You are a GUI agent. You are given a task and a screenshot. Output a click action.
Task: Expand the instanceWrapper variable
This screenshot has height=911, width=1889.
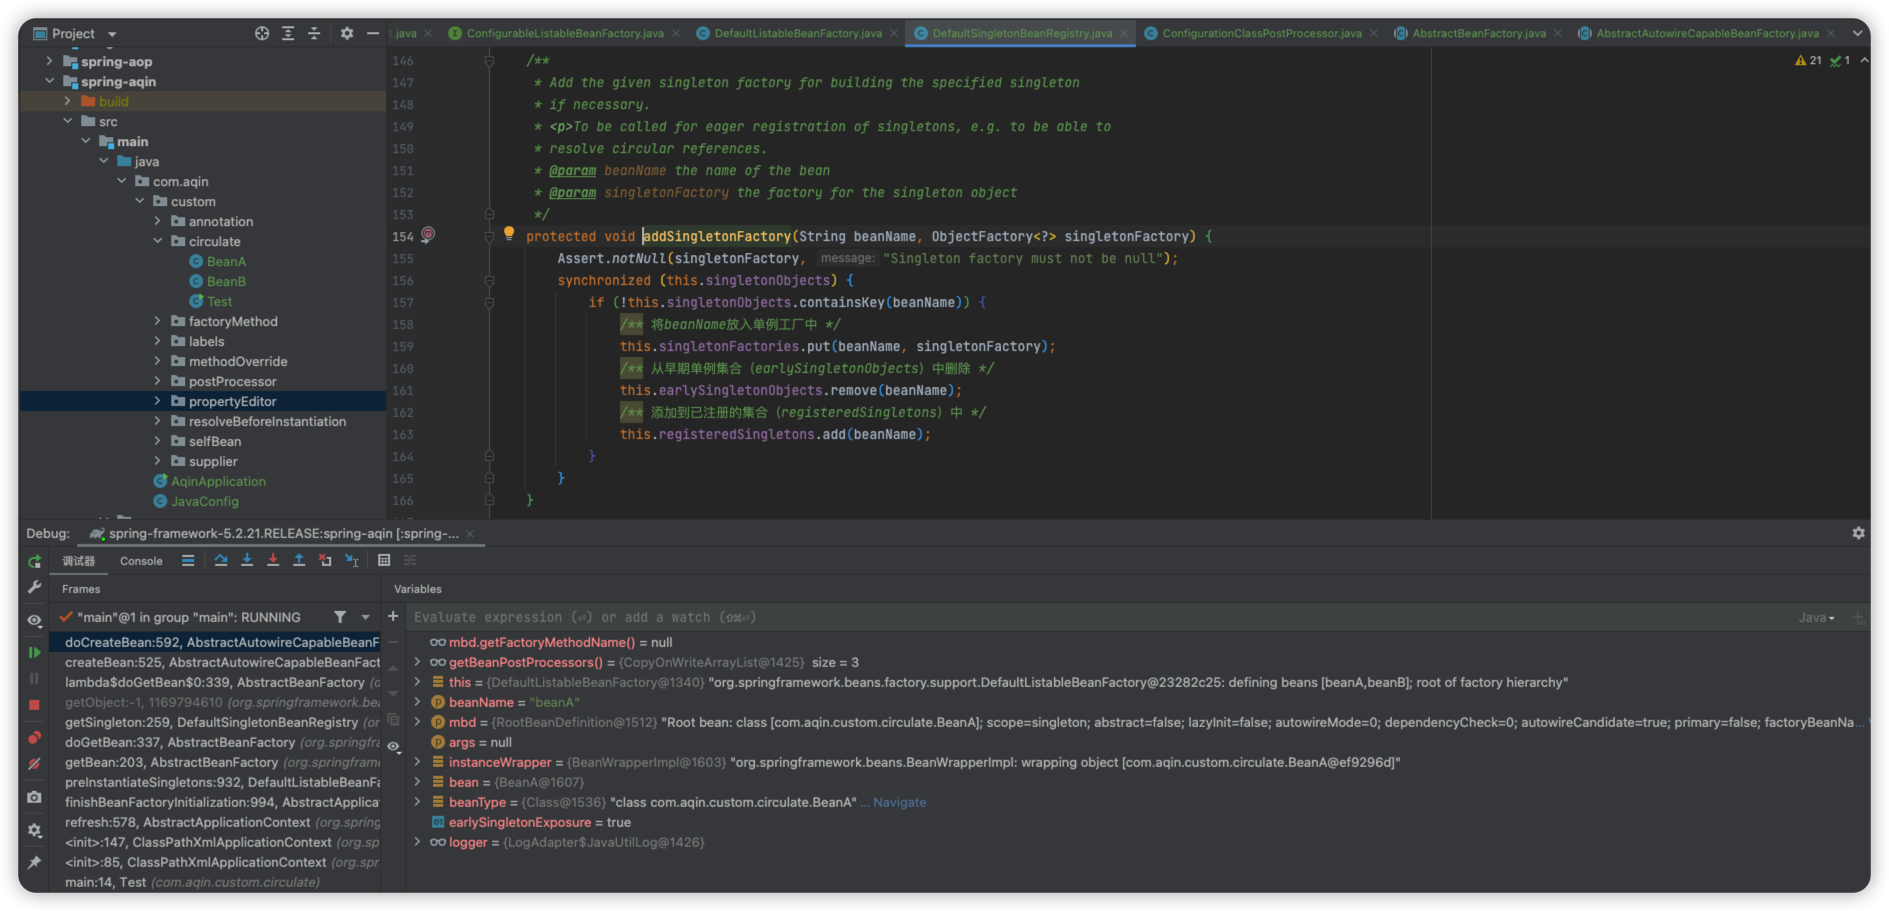click(x=417, y=762)
